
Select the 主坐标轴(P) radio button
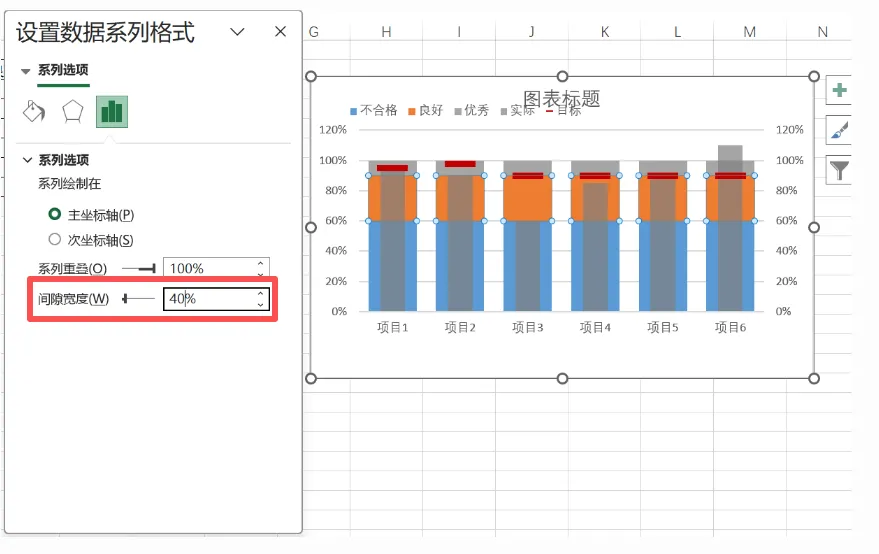point(54,214)
